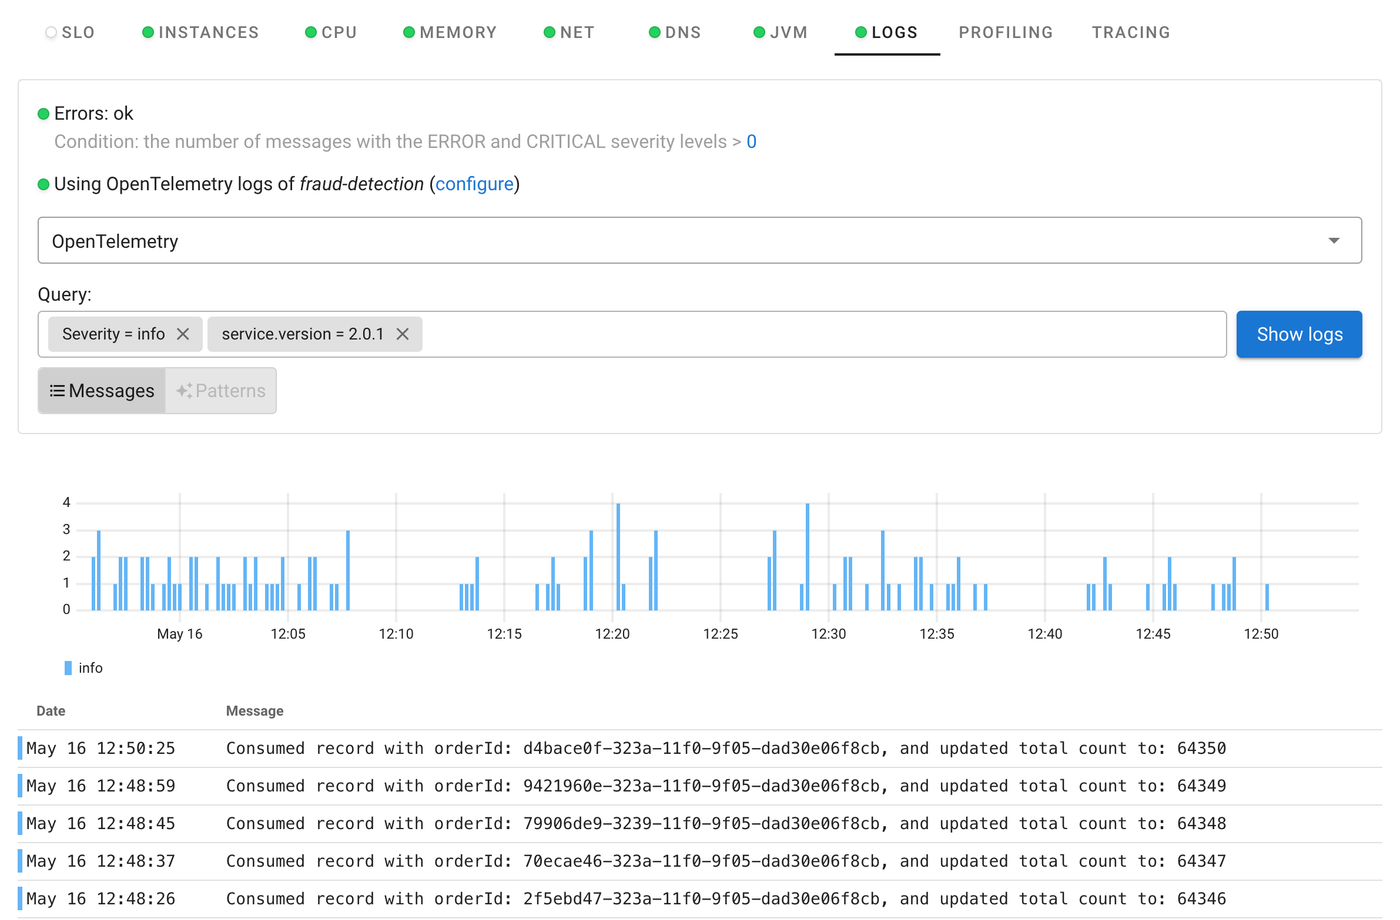Open the configure link for fraud-detection logs
The width and height of the screenshot is (1400, 920).
pos(475,184)
